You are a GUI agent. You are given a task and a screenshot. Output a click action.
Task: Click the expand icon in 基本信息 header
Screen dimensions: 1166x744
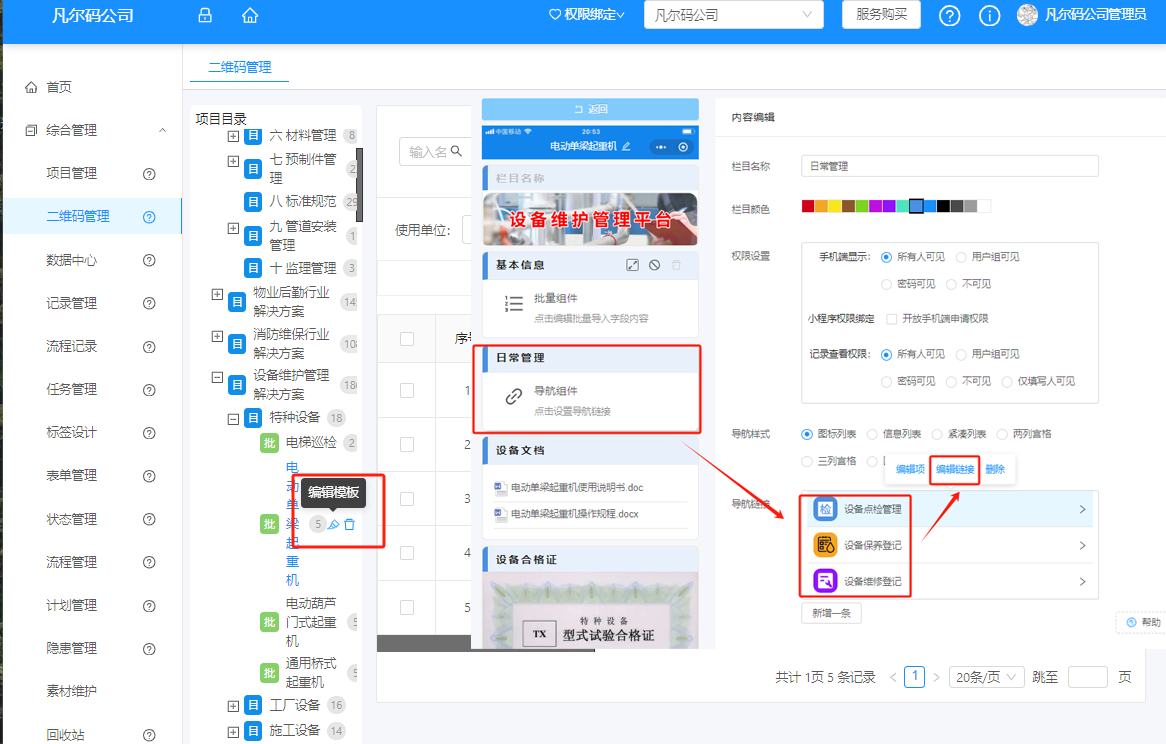pyautogui.click(x=632, y=265)
